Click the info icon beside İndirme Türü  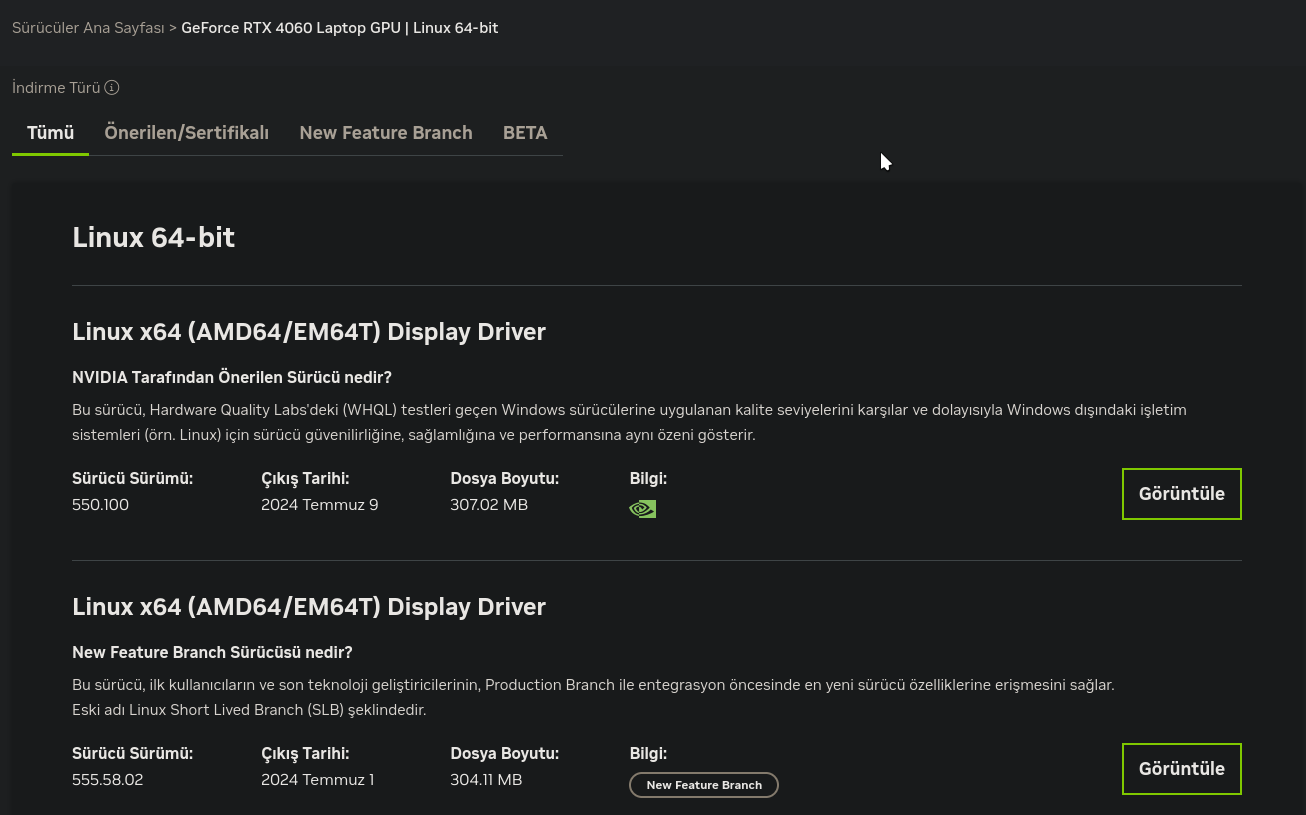coord(112,88)
